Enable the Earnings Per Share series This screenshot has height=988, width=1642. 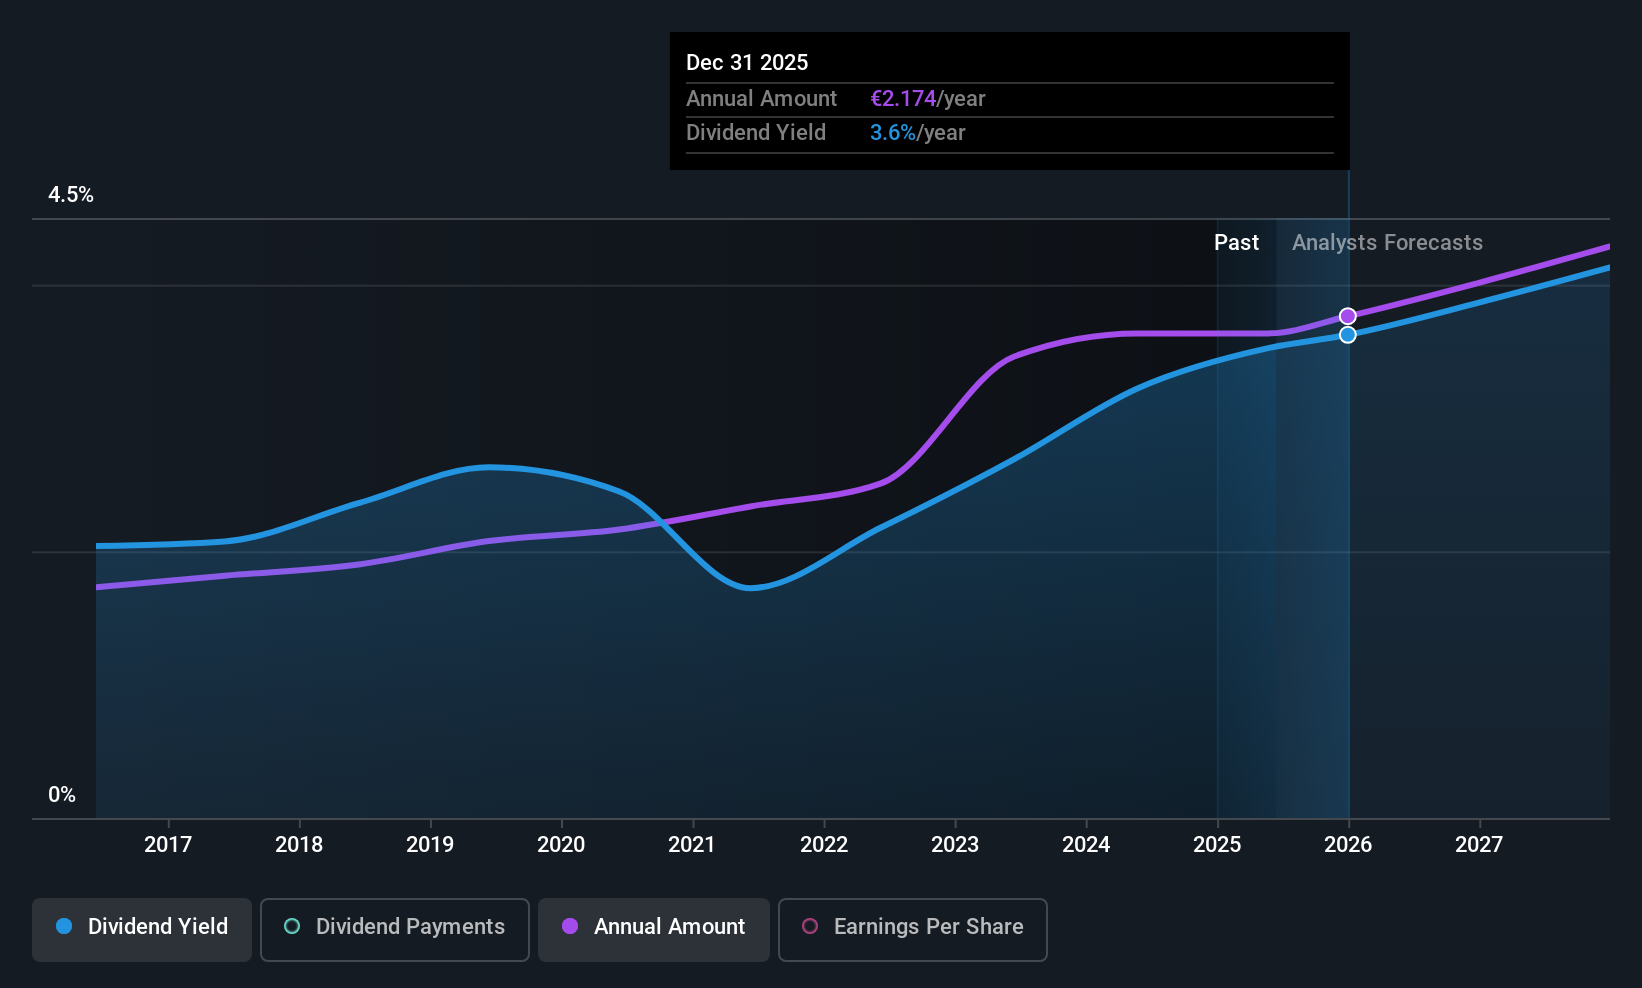coord(913,929)
